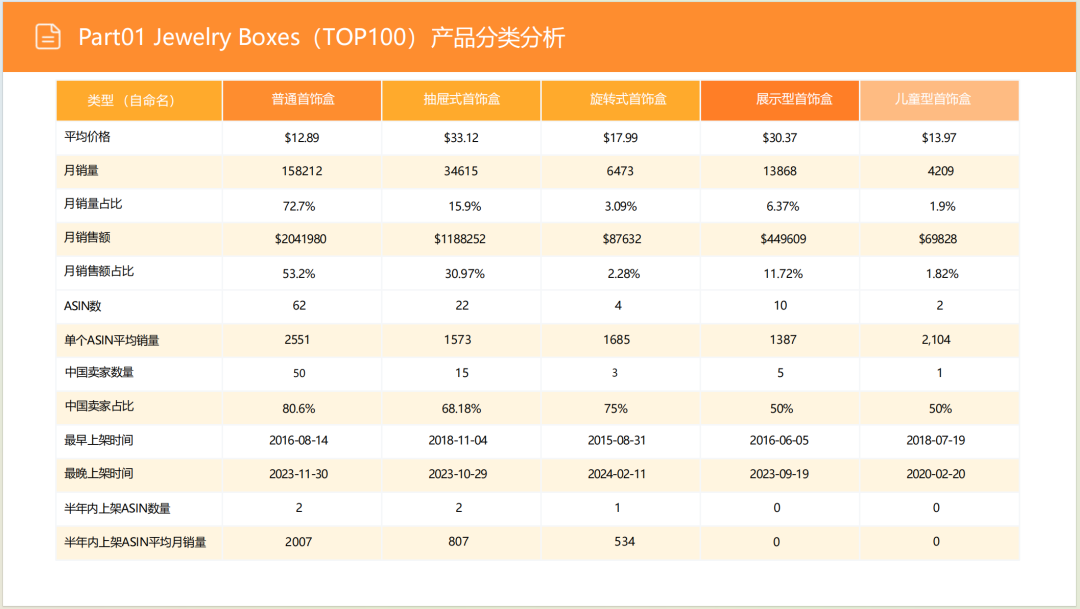
Task: Click the row label 月销售额占比
Action: 99,271
